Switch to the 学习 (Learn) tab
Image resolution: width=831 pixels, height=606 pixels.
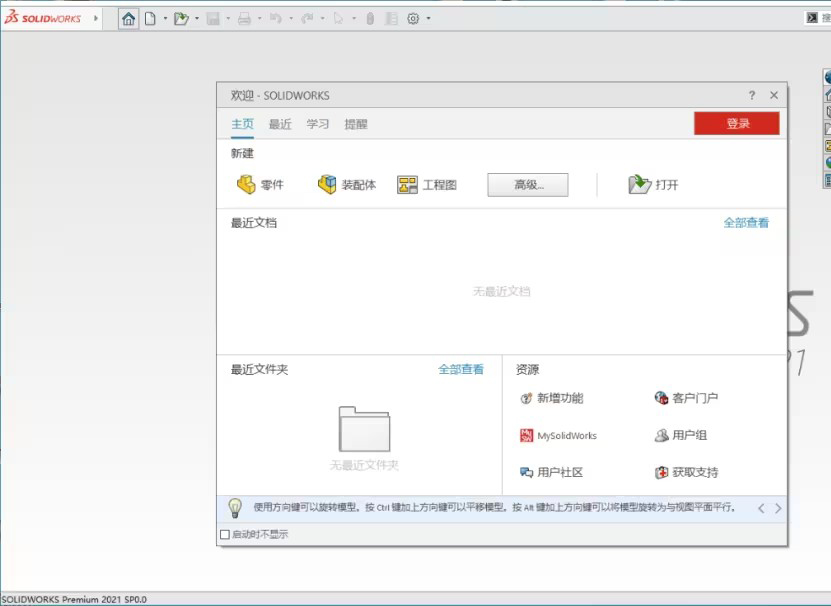(317, 124)
